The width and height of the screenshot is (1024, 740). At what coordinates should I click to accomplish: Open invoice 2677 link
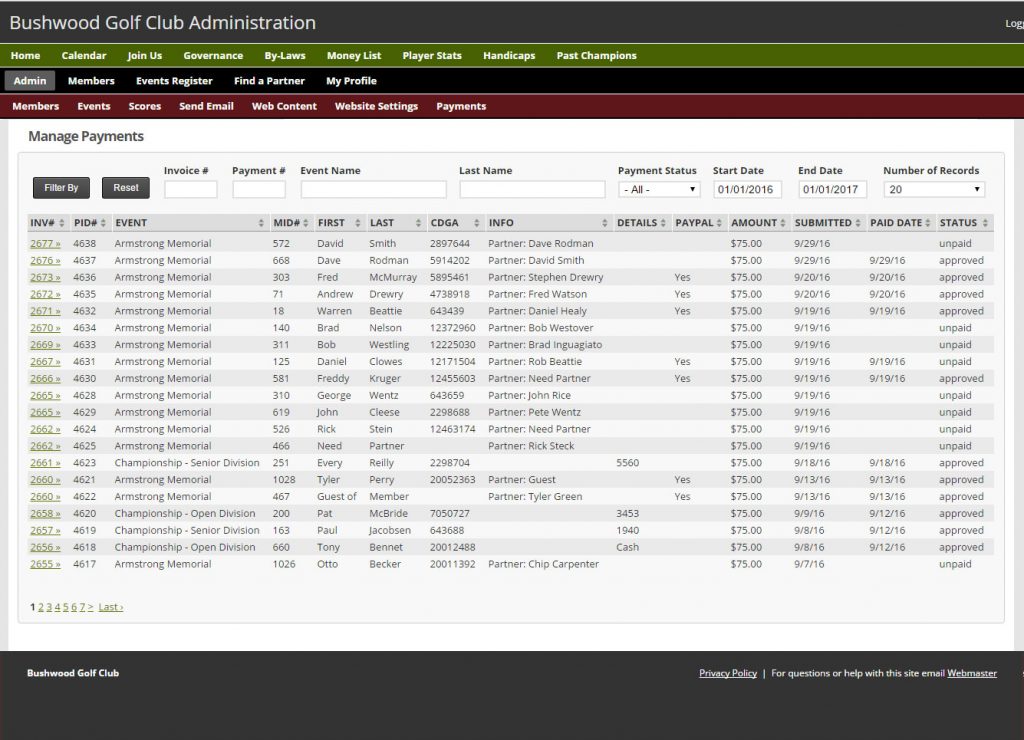pos(45,244)
